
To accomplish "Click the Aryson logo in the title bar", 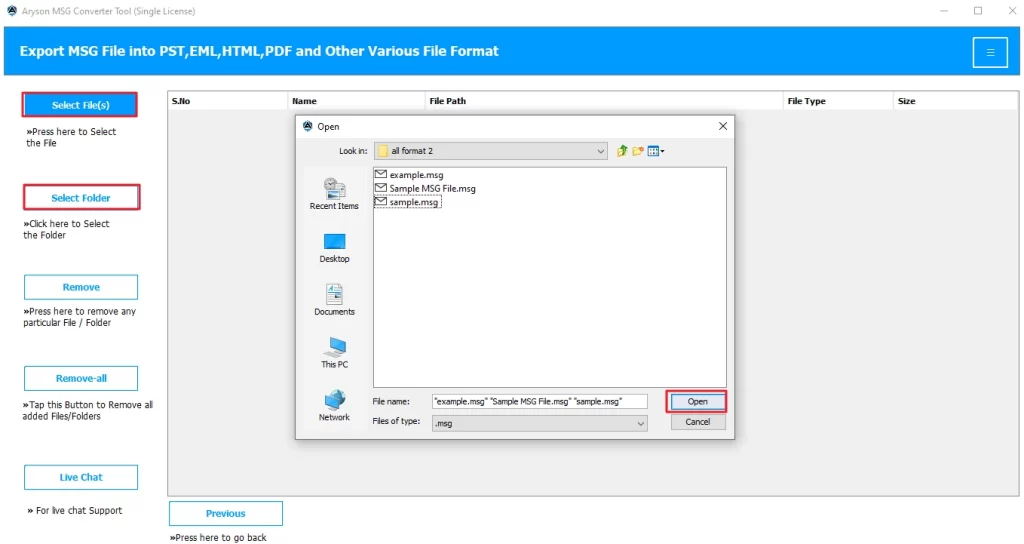I will [12, 11].
